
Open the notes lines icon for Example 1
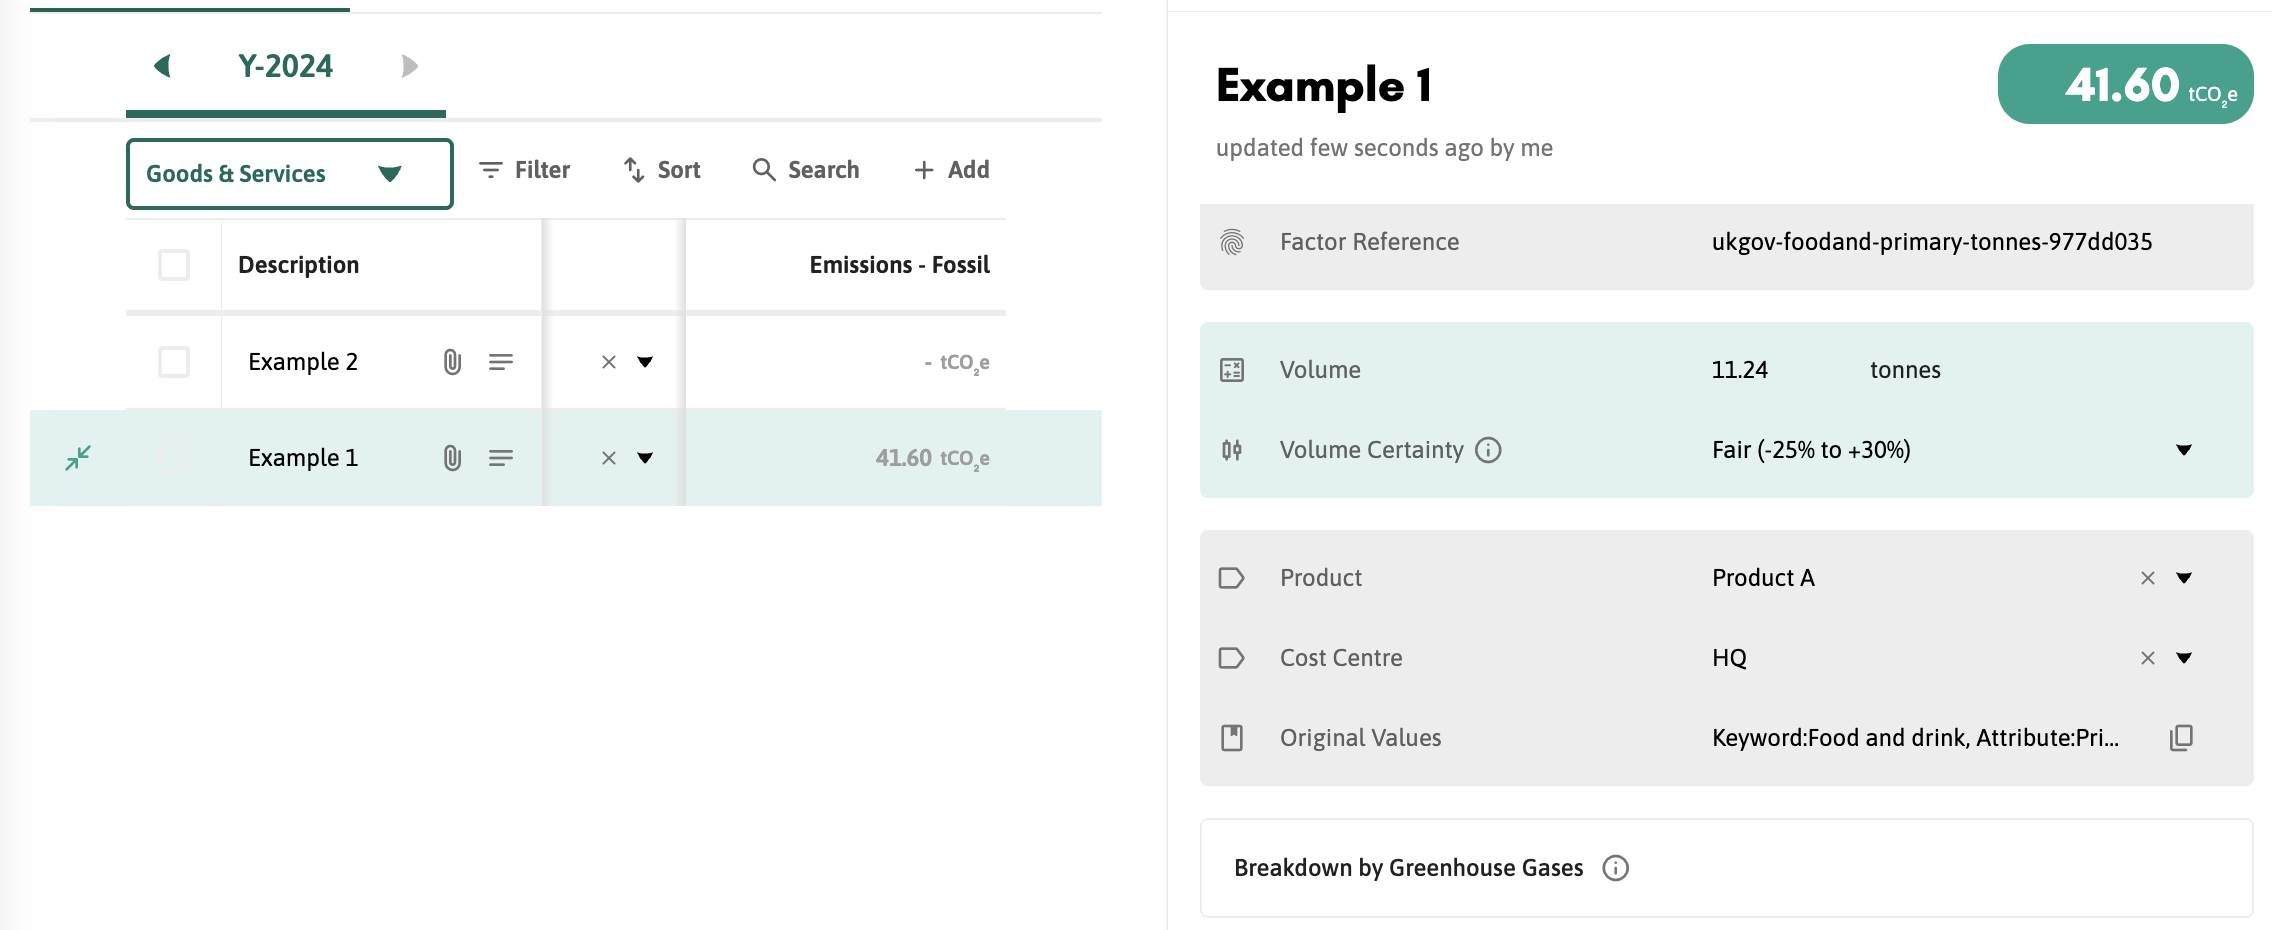click(501, 458)
